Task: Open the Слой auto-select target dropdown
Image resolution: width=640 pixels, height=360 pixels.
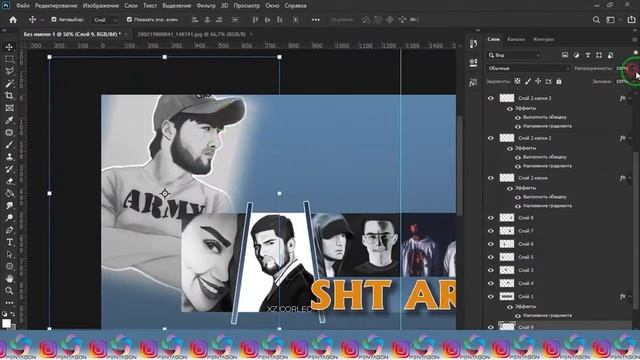Action: (105, 20)
